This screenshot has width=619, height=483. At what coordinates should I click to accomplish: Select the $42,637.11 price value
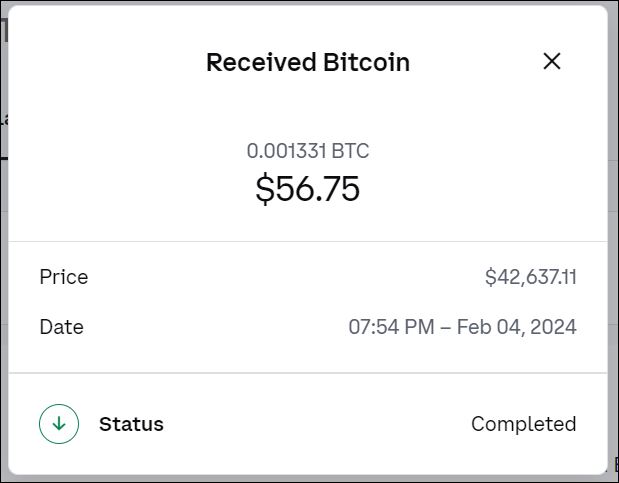point(530,277)
